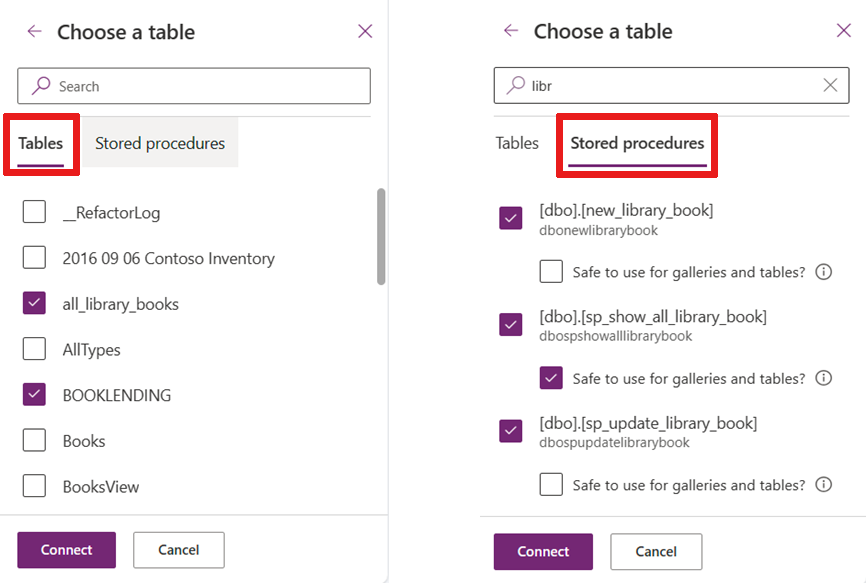The width and height of the screenshot is (866, 583).
Task: Cancel the stored procedures selection
Action: [655, 551]
